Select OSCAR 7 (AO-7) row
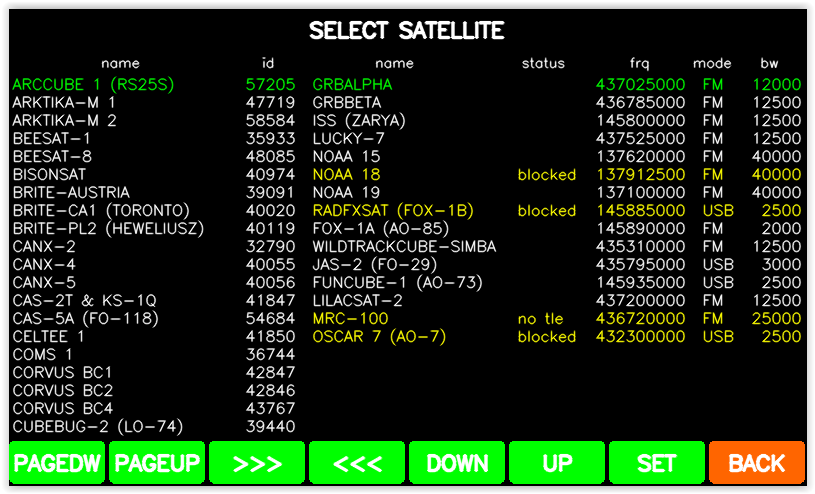 [x=557, y=336]
